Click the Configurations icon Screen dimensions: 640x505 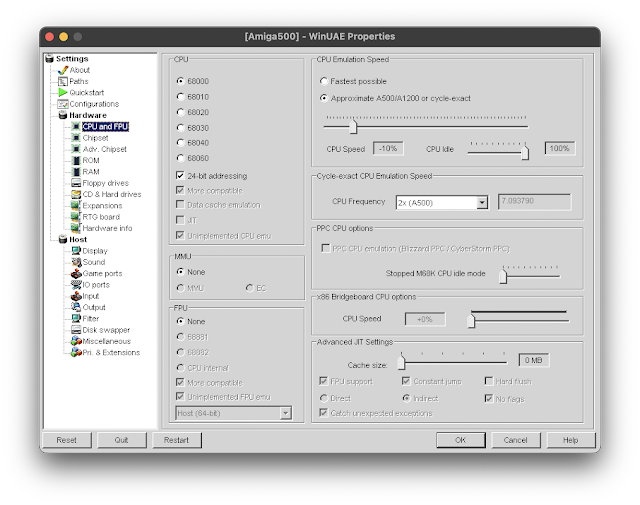click(63, 104)
